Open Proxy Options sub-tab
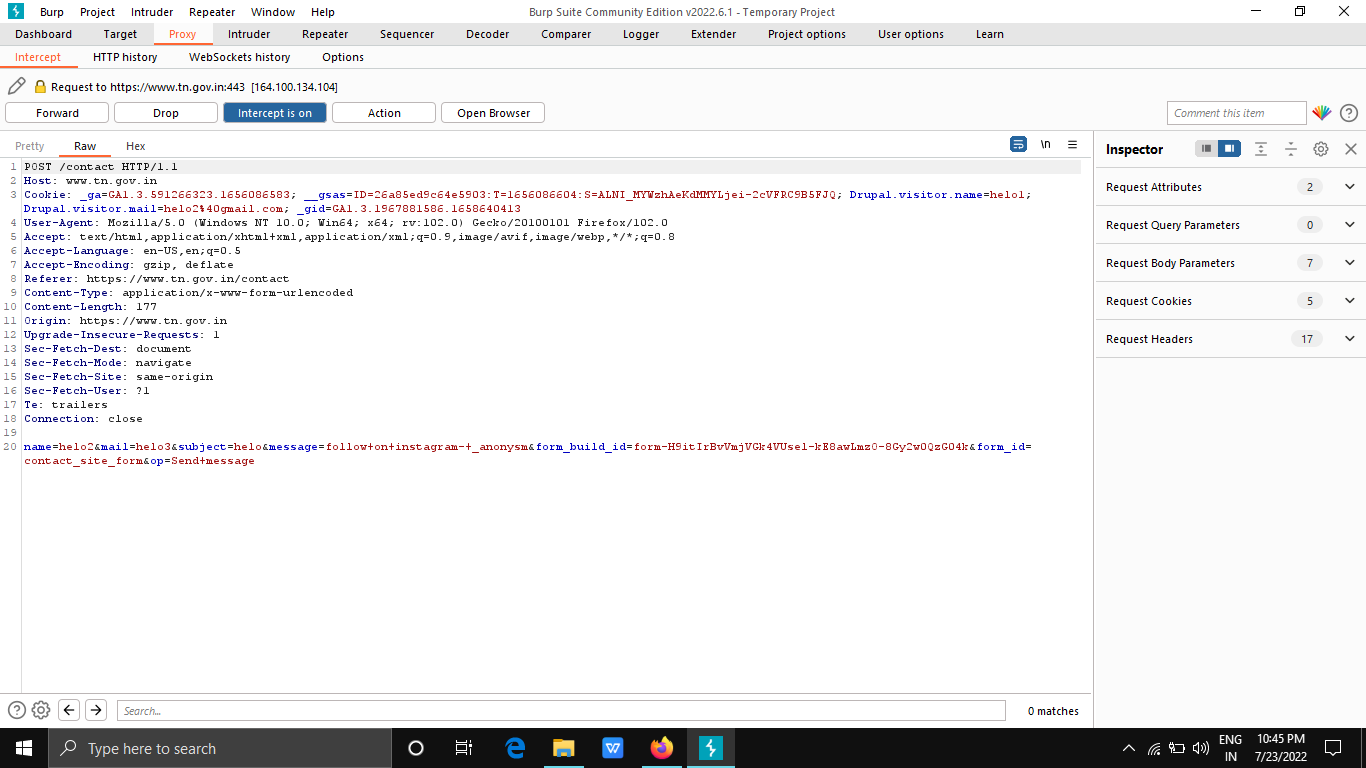This screenshot has height=768, width=1366. click(343, 57)
